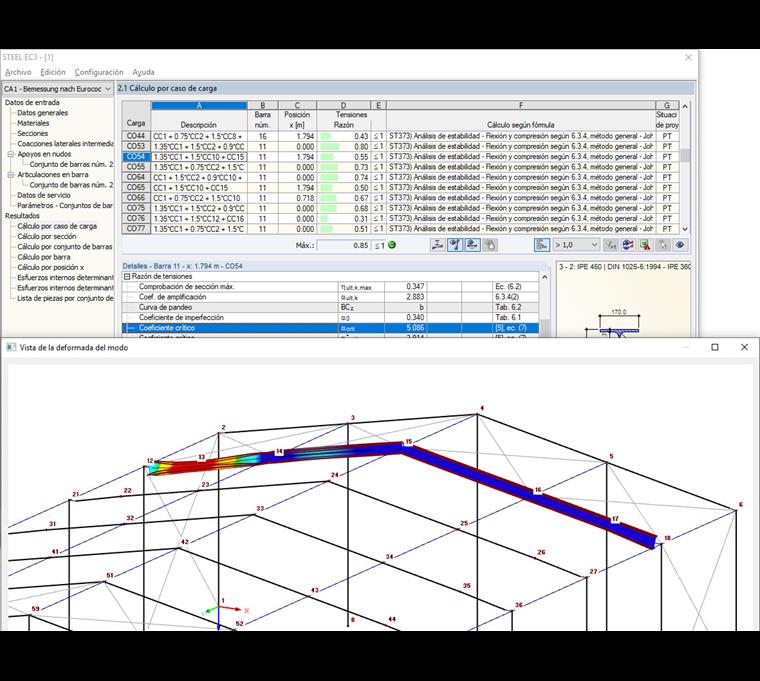Click the blue and red striped toolbar icon
The height and width of the screenshot is (681, 760).
point(628,245)
